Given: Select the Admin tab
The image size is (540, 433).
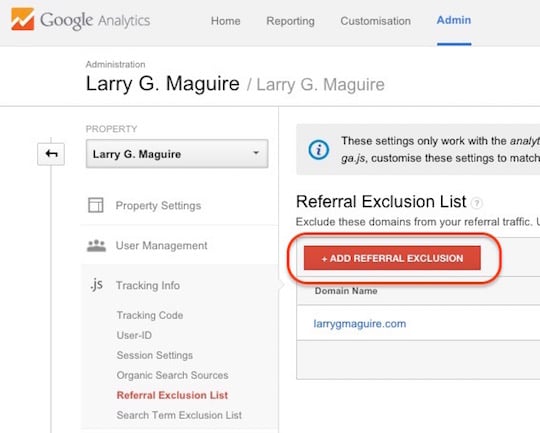Looking at the screenshot, I should (x=454, y=20).
